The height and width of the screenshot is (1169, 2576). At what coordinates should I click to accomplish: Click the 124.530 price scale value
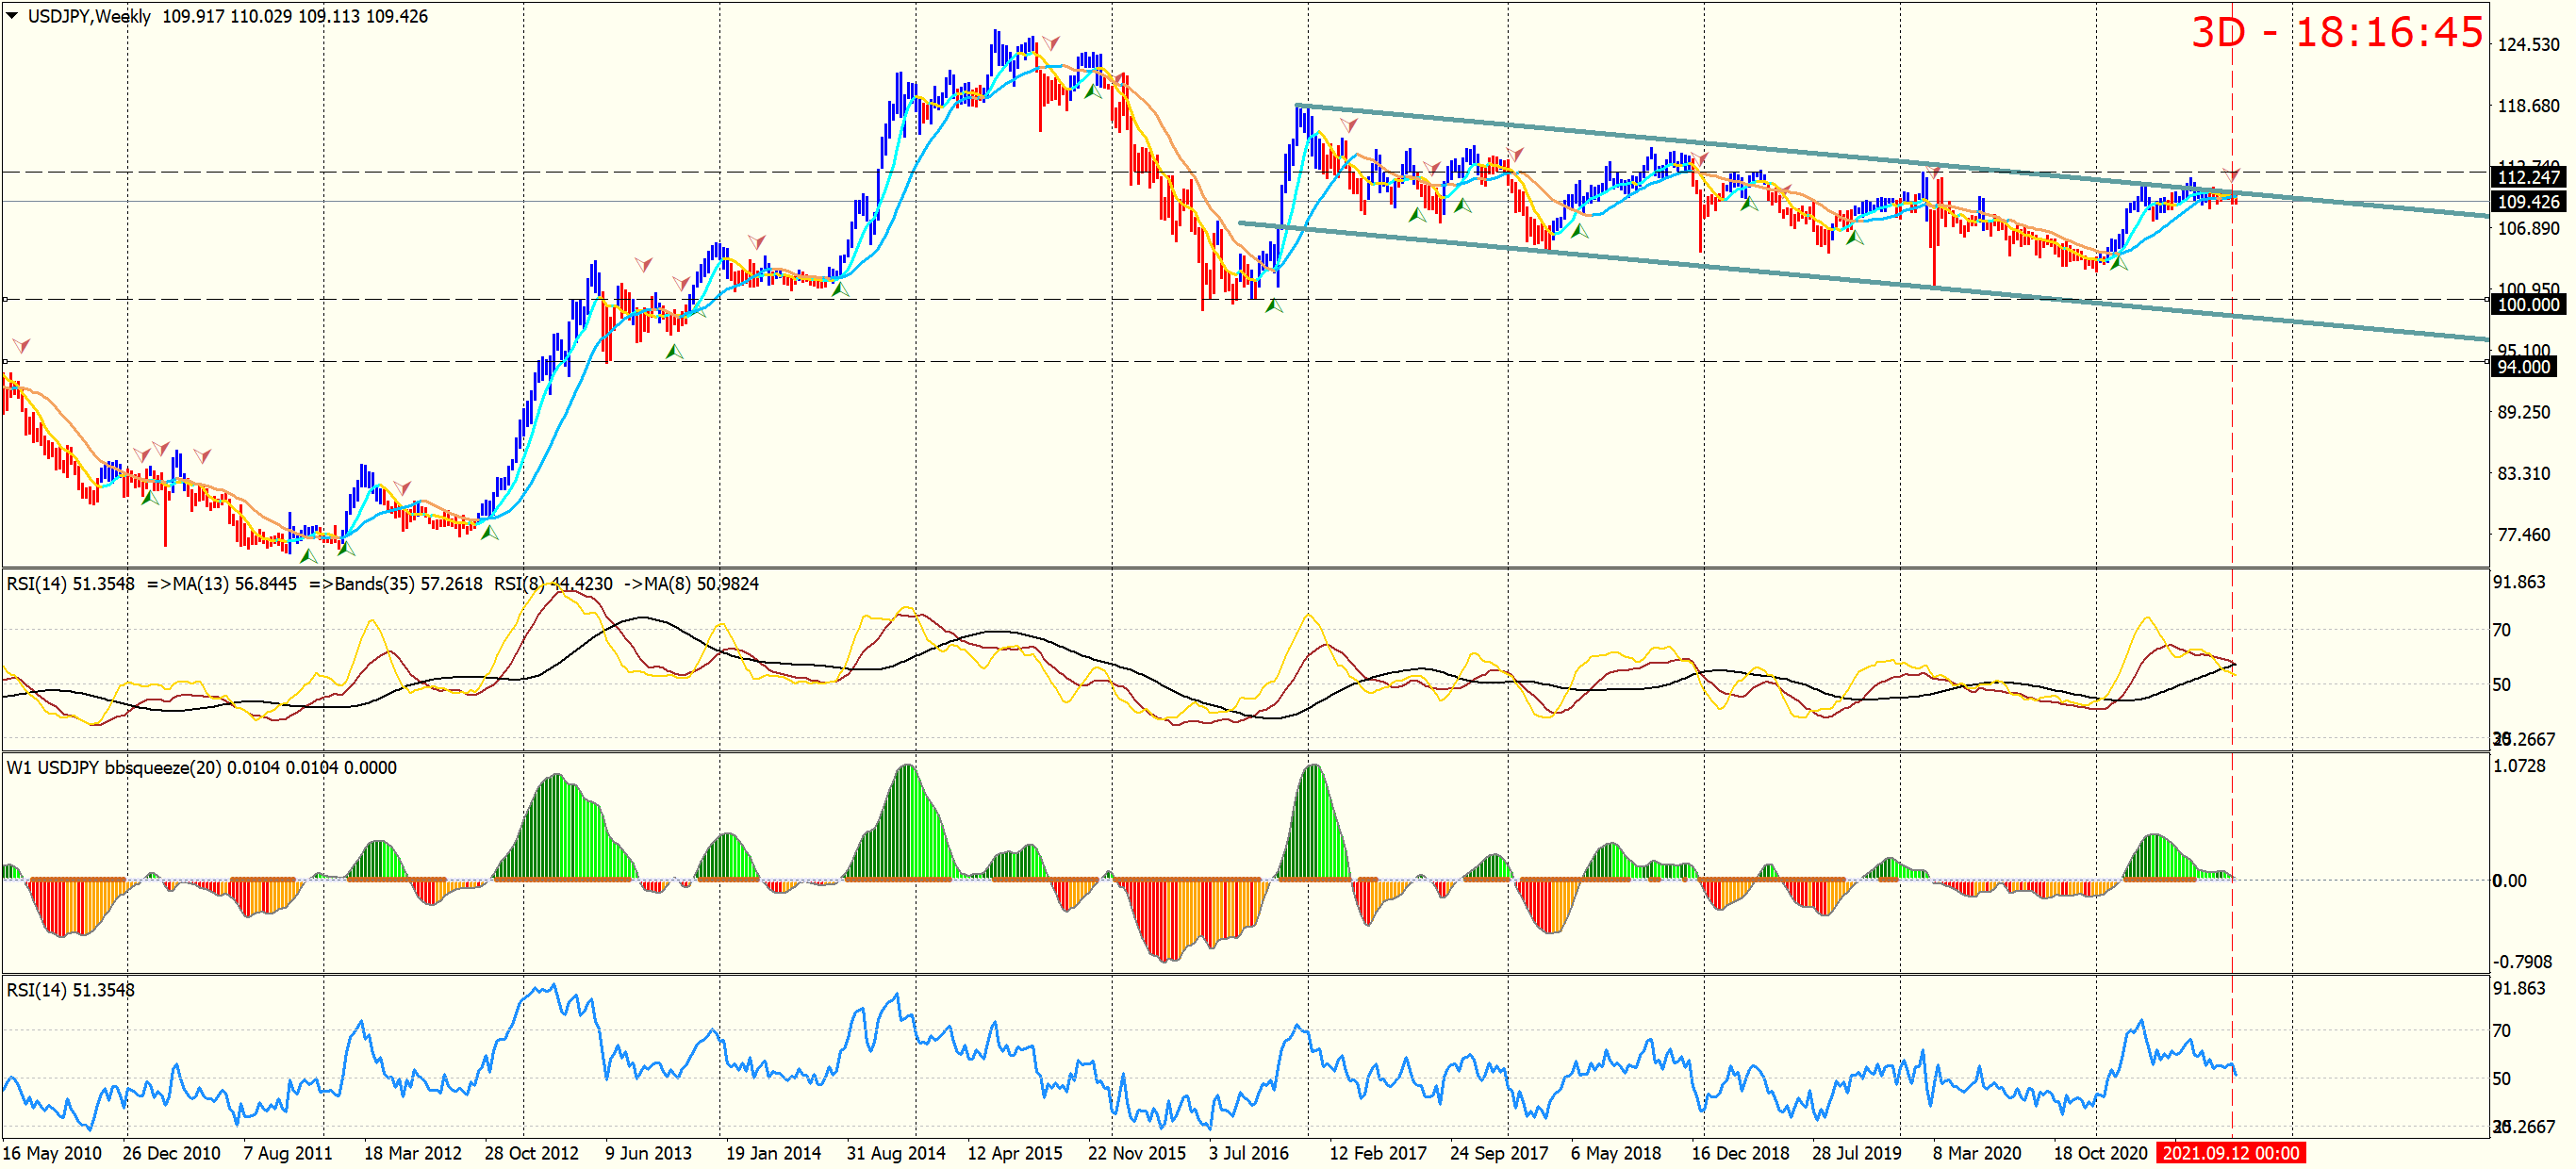coord(2528,45)
